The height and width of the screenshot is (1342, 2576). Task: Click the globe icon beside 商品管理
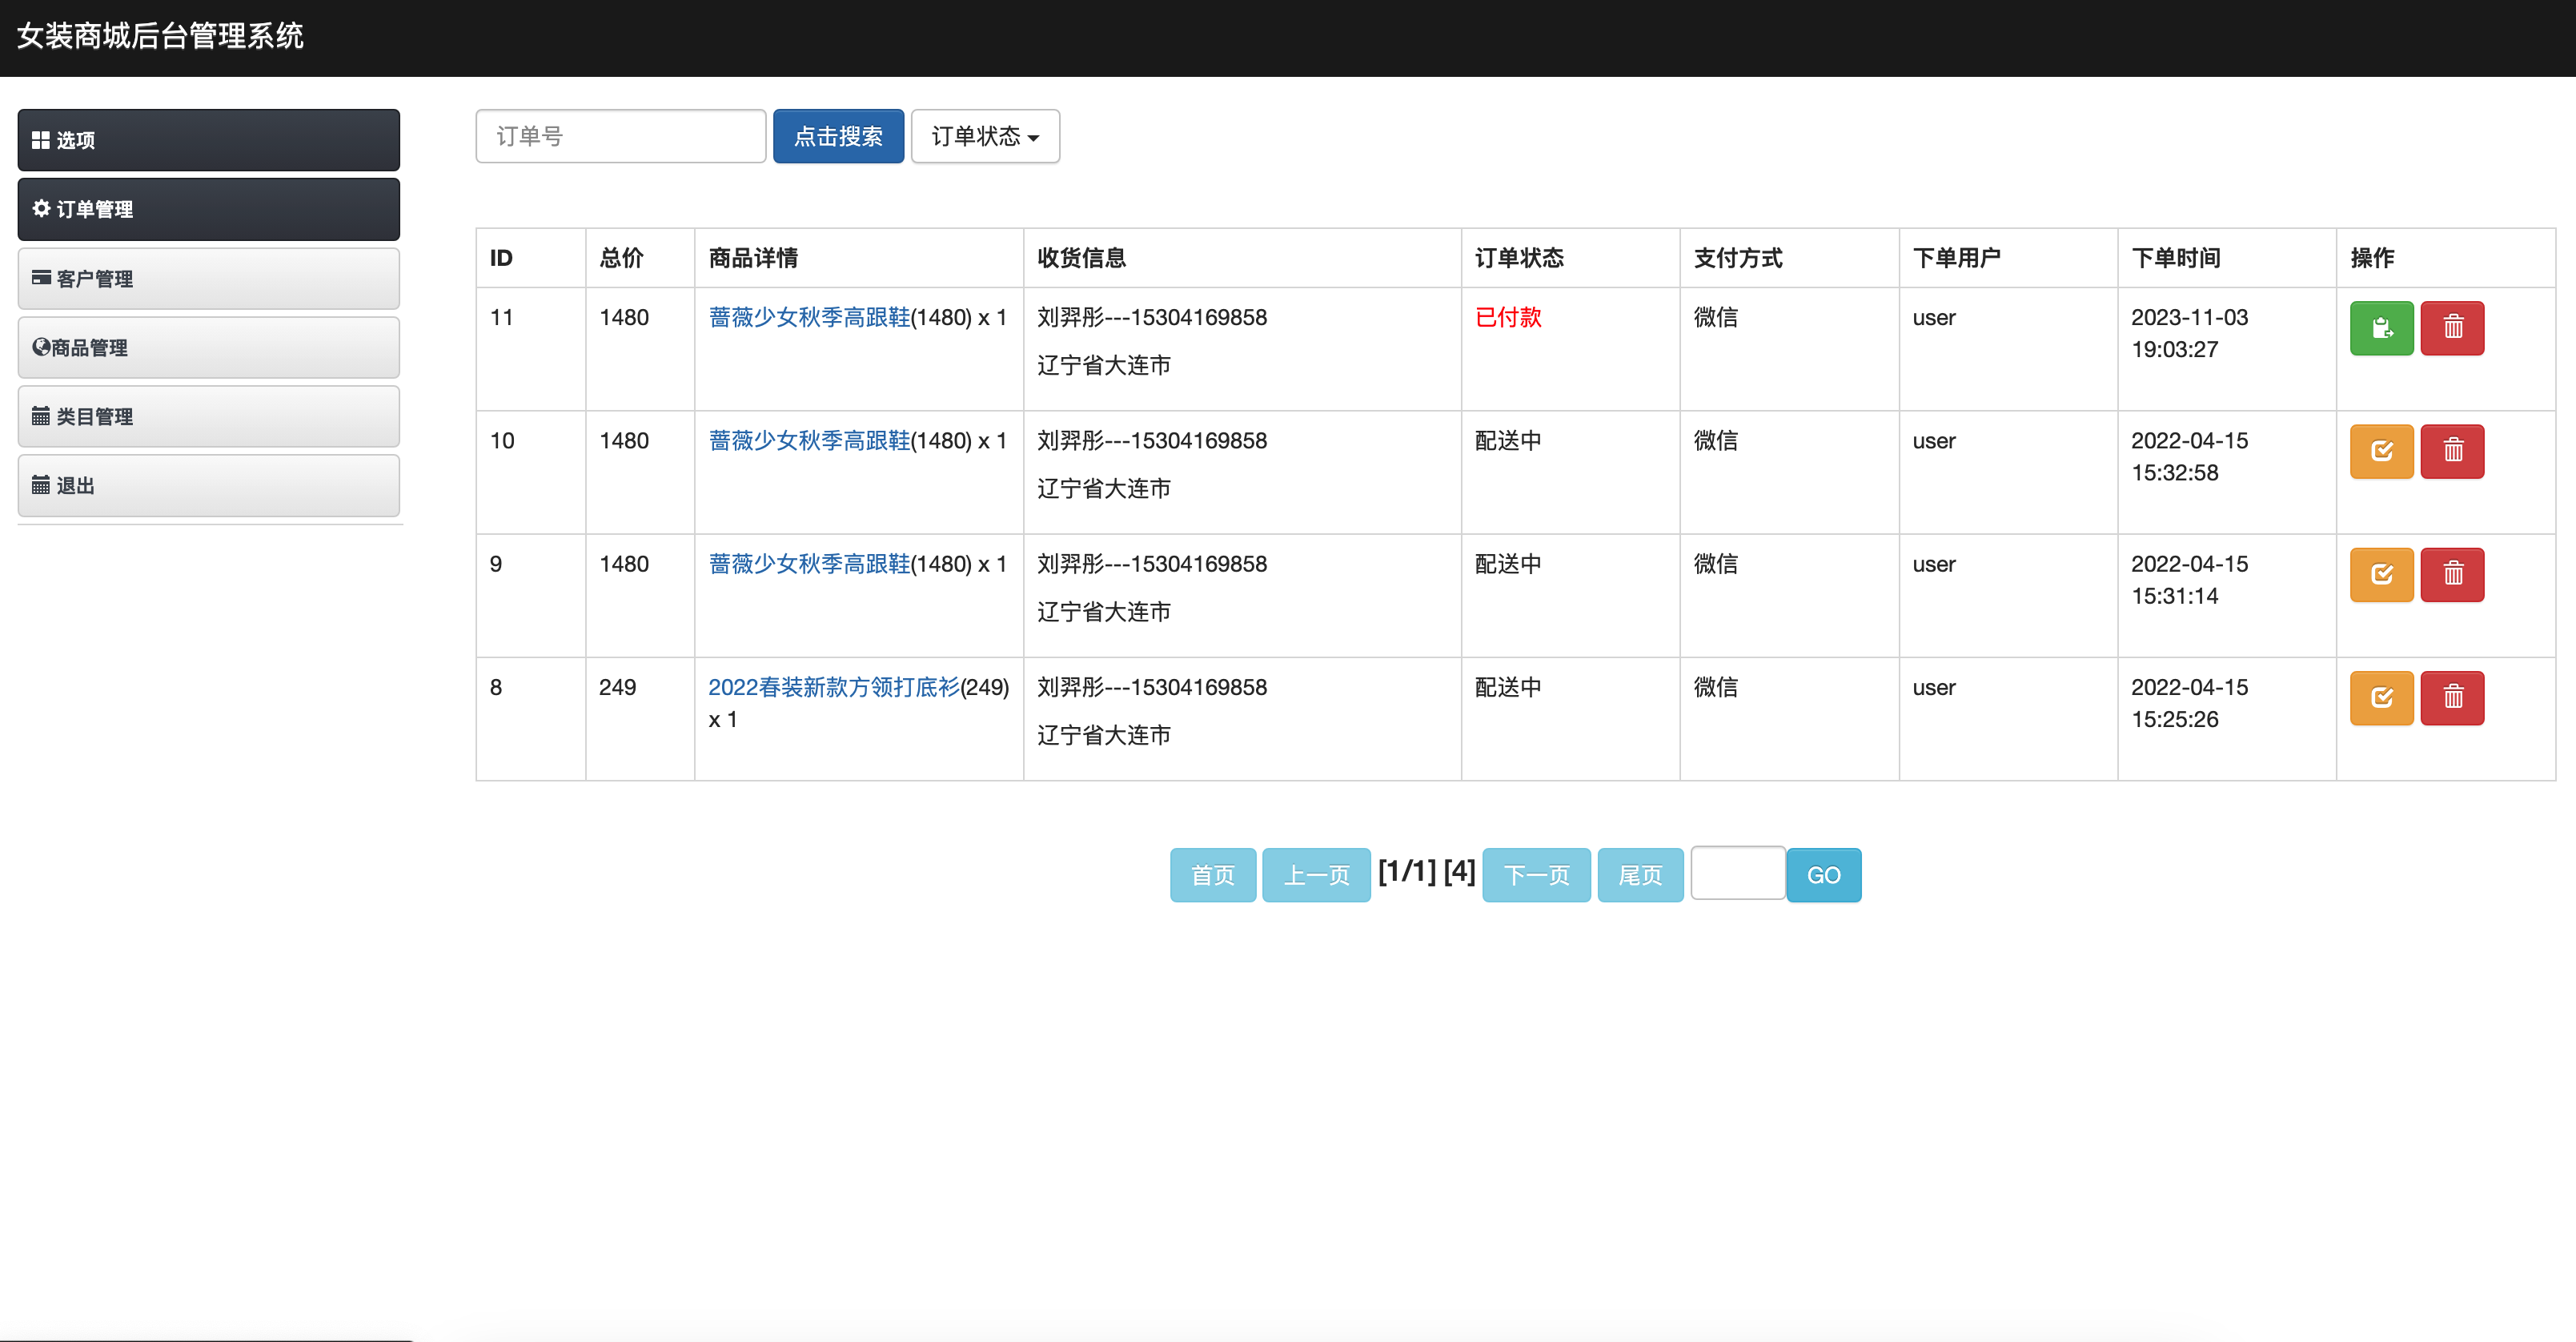pyautogui.click(x=41, y=347)
